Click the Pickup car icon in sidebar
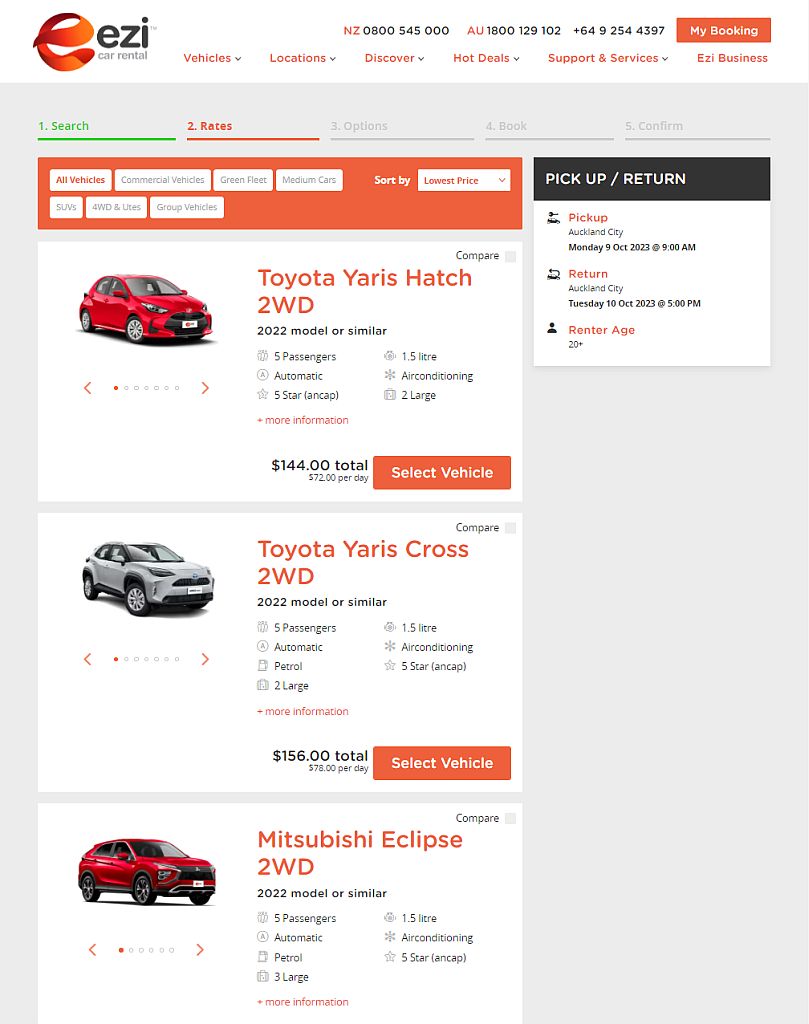 553,216
